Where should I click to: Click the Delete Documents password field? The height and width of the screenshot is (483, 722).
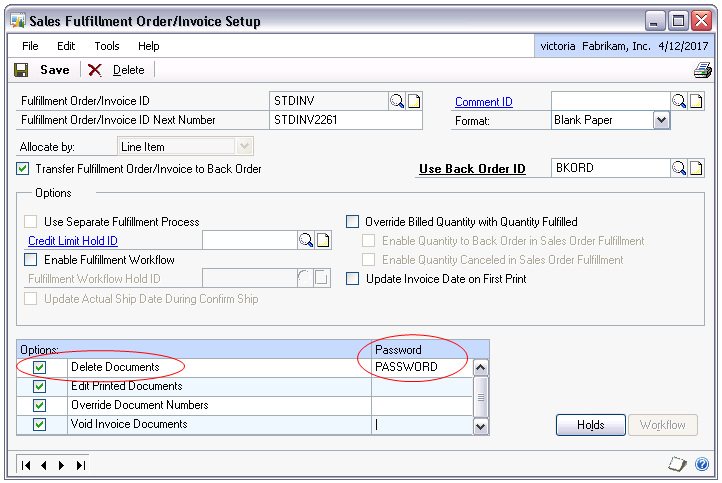pos(420,367)
